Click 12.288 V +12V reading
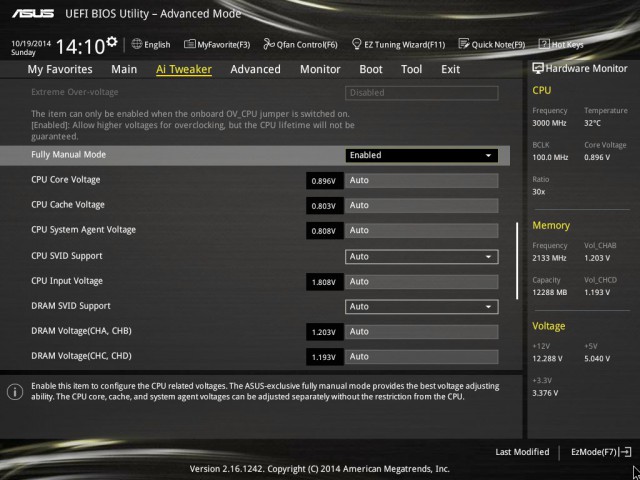Viewport: 640px width, 480px height. tap(547, 359)
